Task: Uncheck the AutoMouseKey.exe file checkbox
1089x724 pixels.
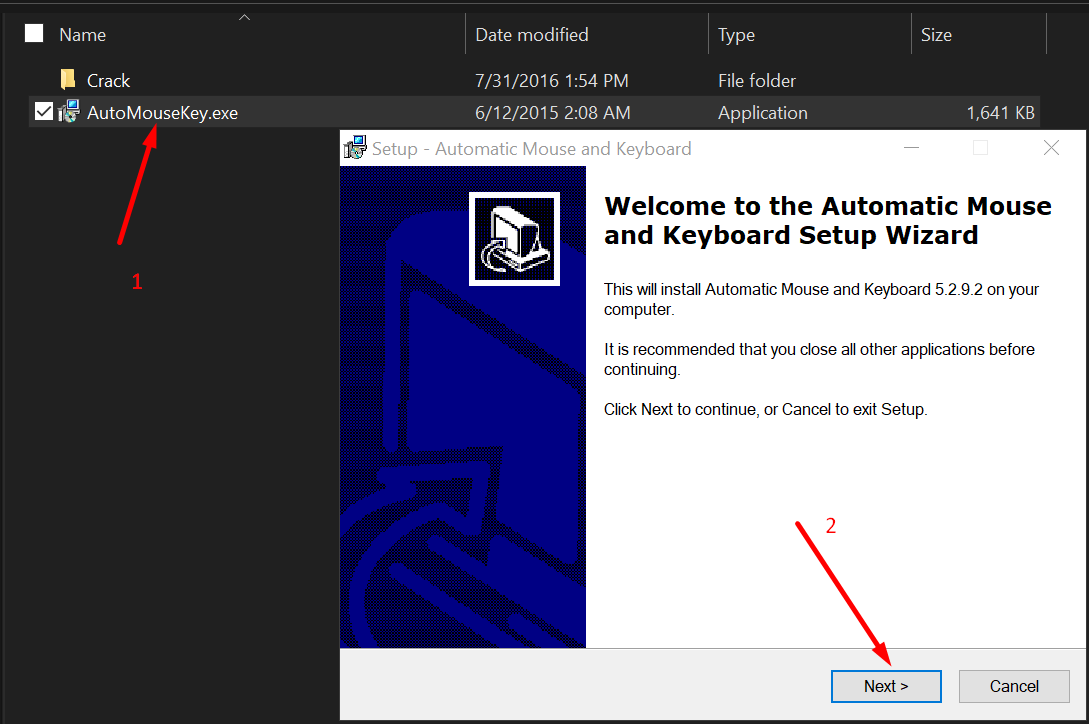Action: click(x=43, y=112)
